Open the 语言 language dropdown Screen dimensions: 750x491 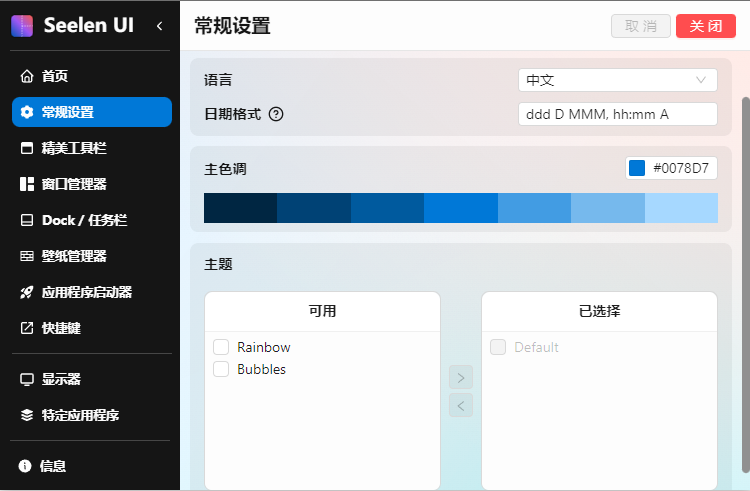click(x=617, y=80)
